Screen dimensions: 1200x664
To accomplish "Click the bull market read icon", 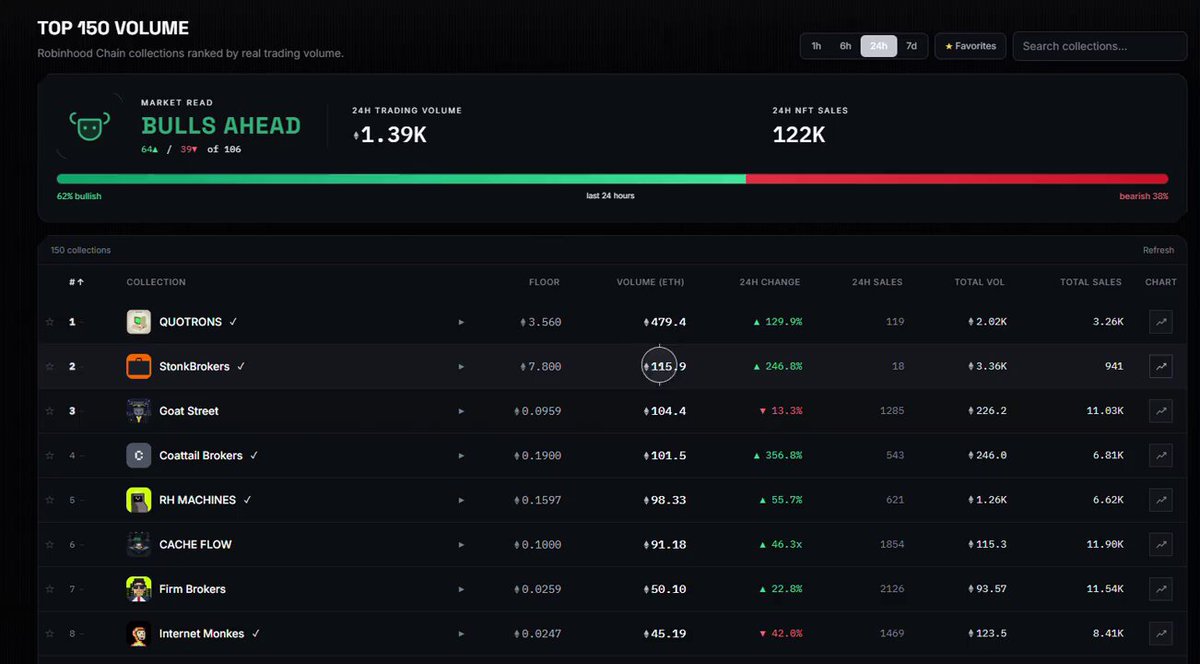I will pyautogui.click(x=88, y=126).
